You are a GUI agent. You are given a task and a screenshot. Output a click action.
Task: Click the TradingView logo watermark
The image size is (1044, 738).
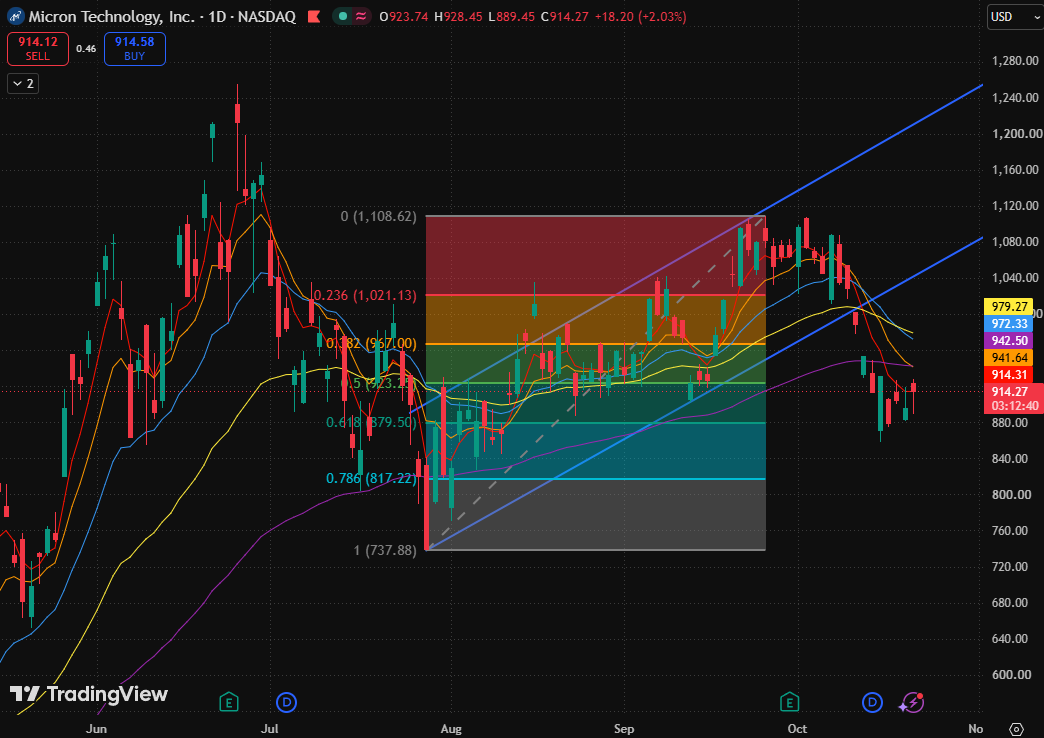coord(89,694)
